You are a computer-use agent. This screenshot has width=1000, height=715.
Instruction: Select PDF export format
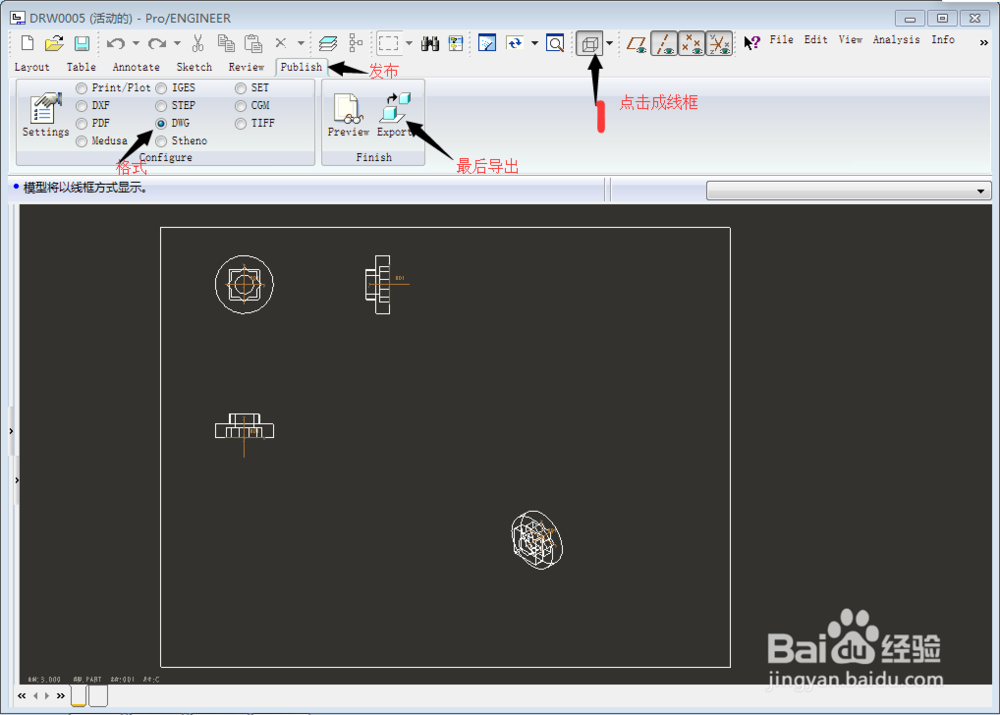(82, 124)
